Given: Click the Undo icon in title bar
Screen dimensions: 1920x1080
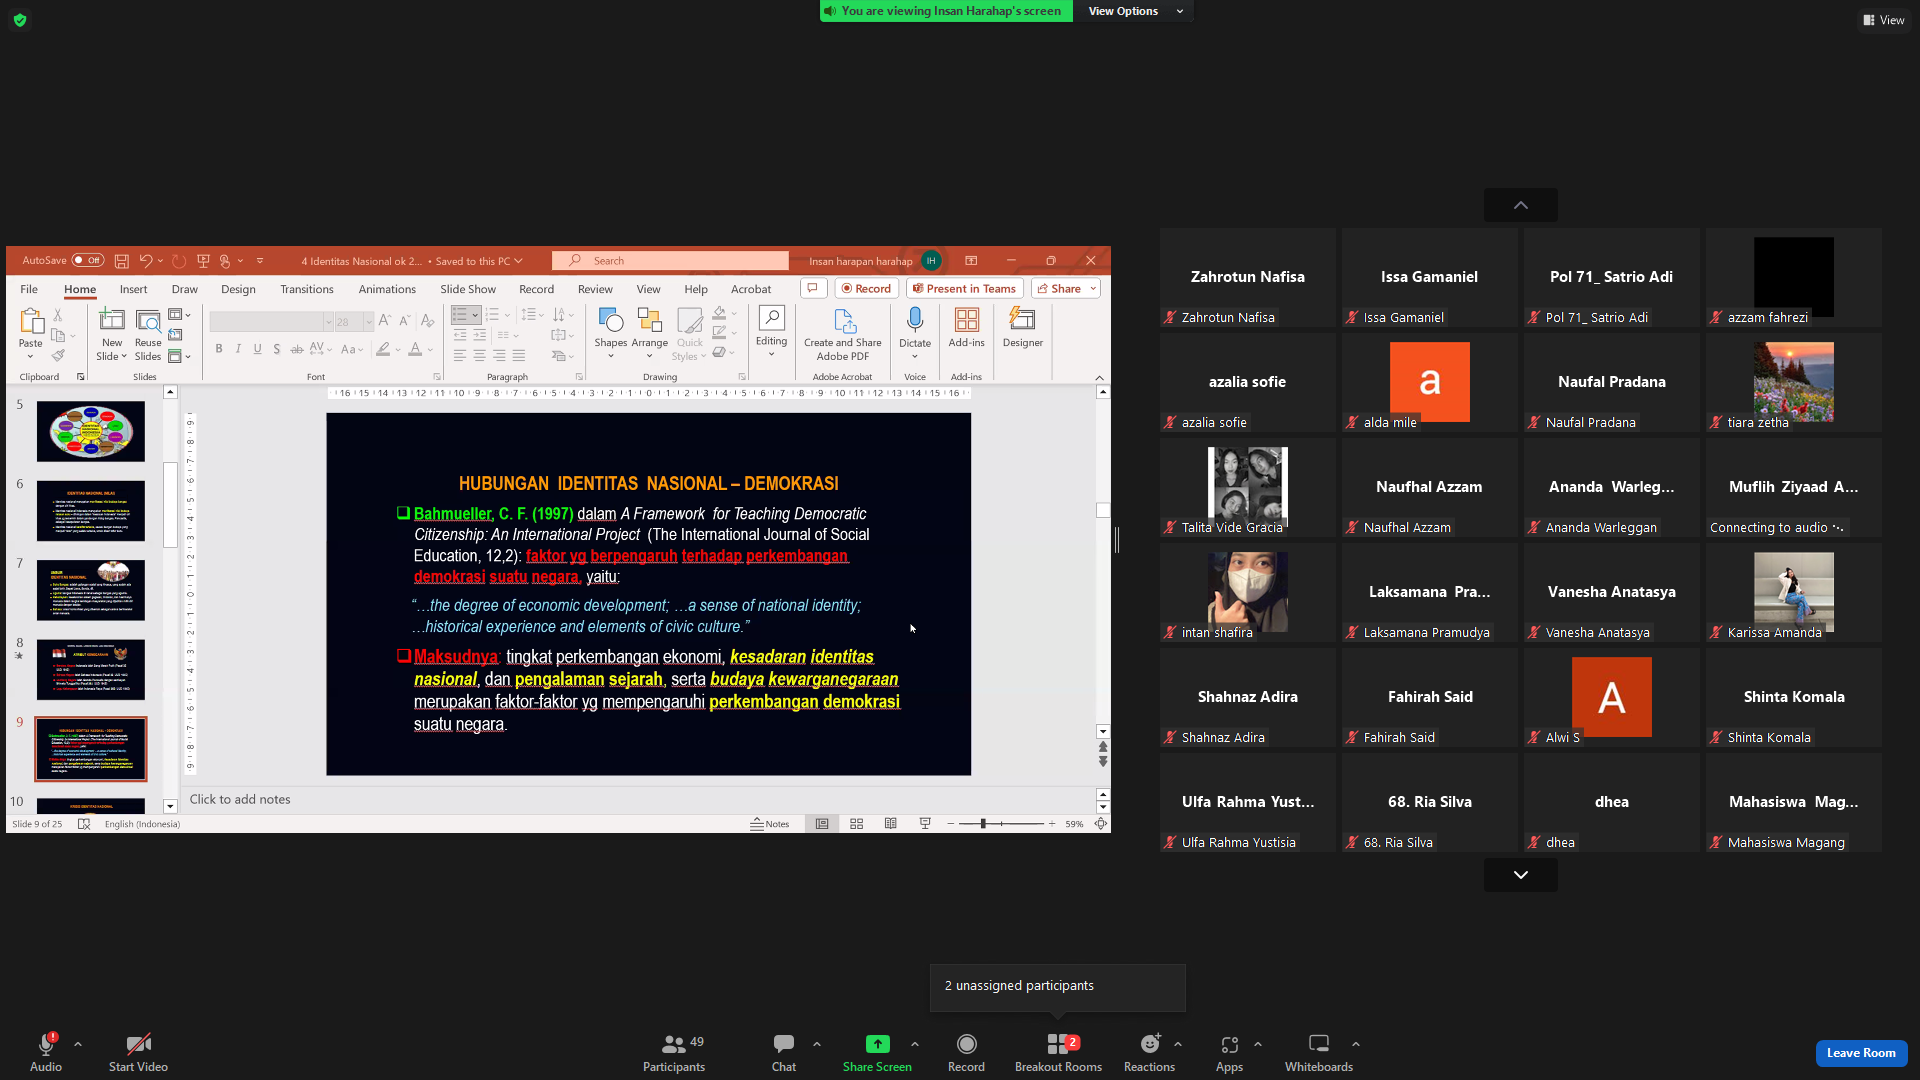Looking at the screenshot, I should [x=146, y=261].
